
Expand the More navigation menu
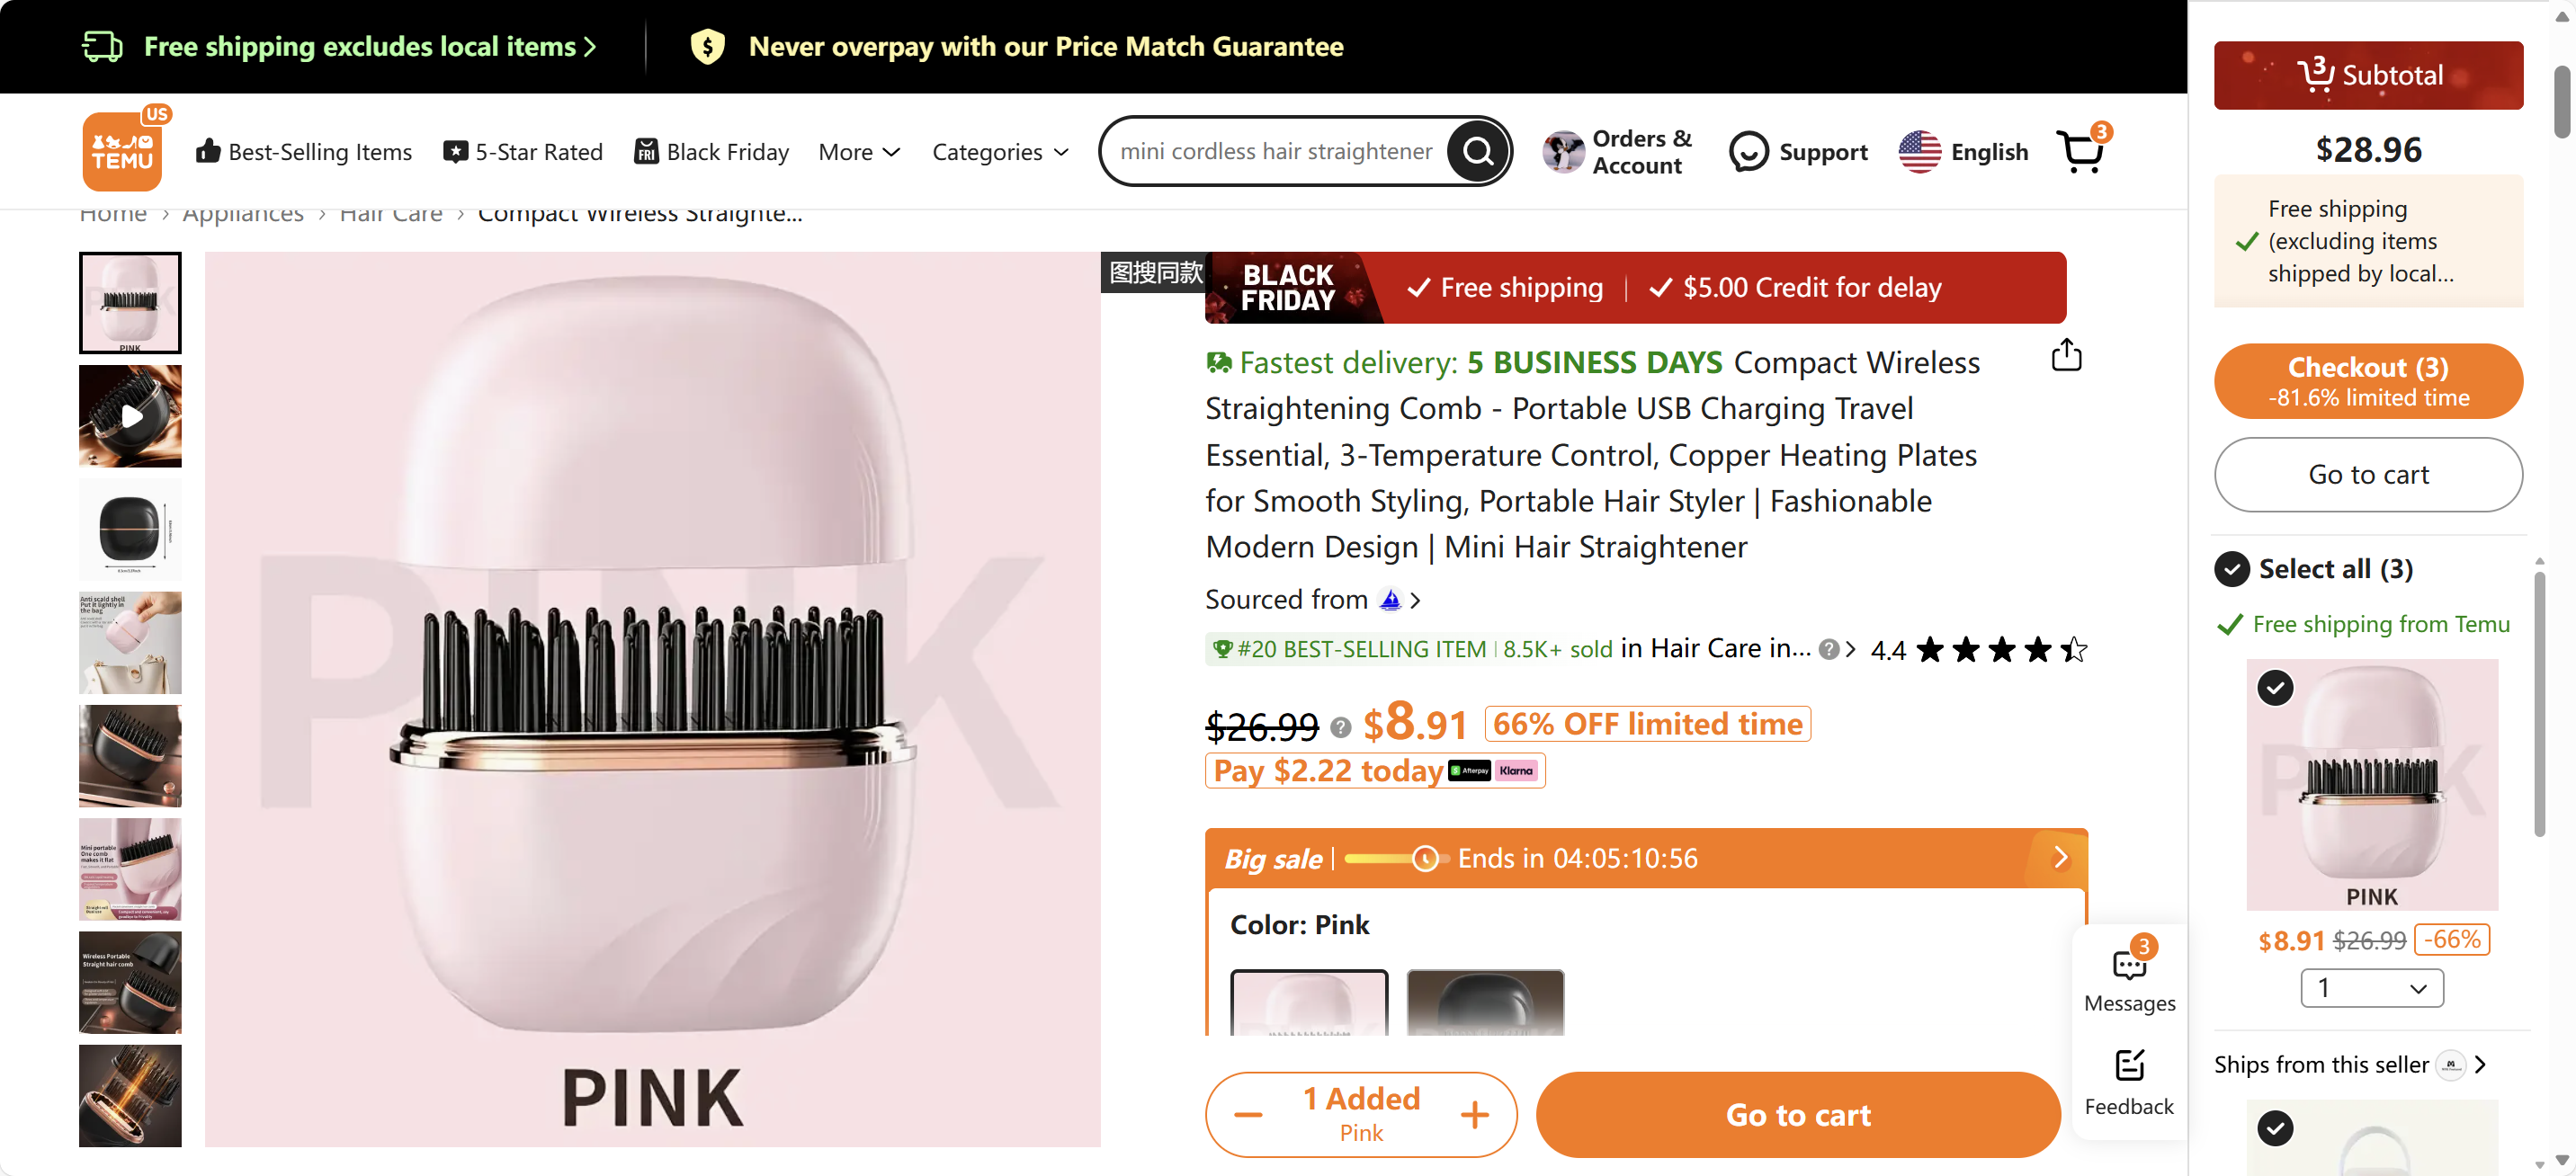(x=858, y=151)
